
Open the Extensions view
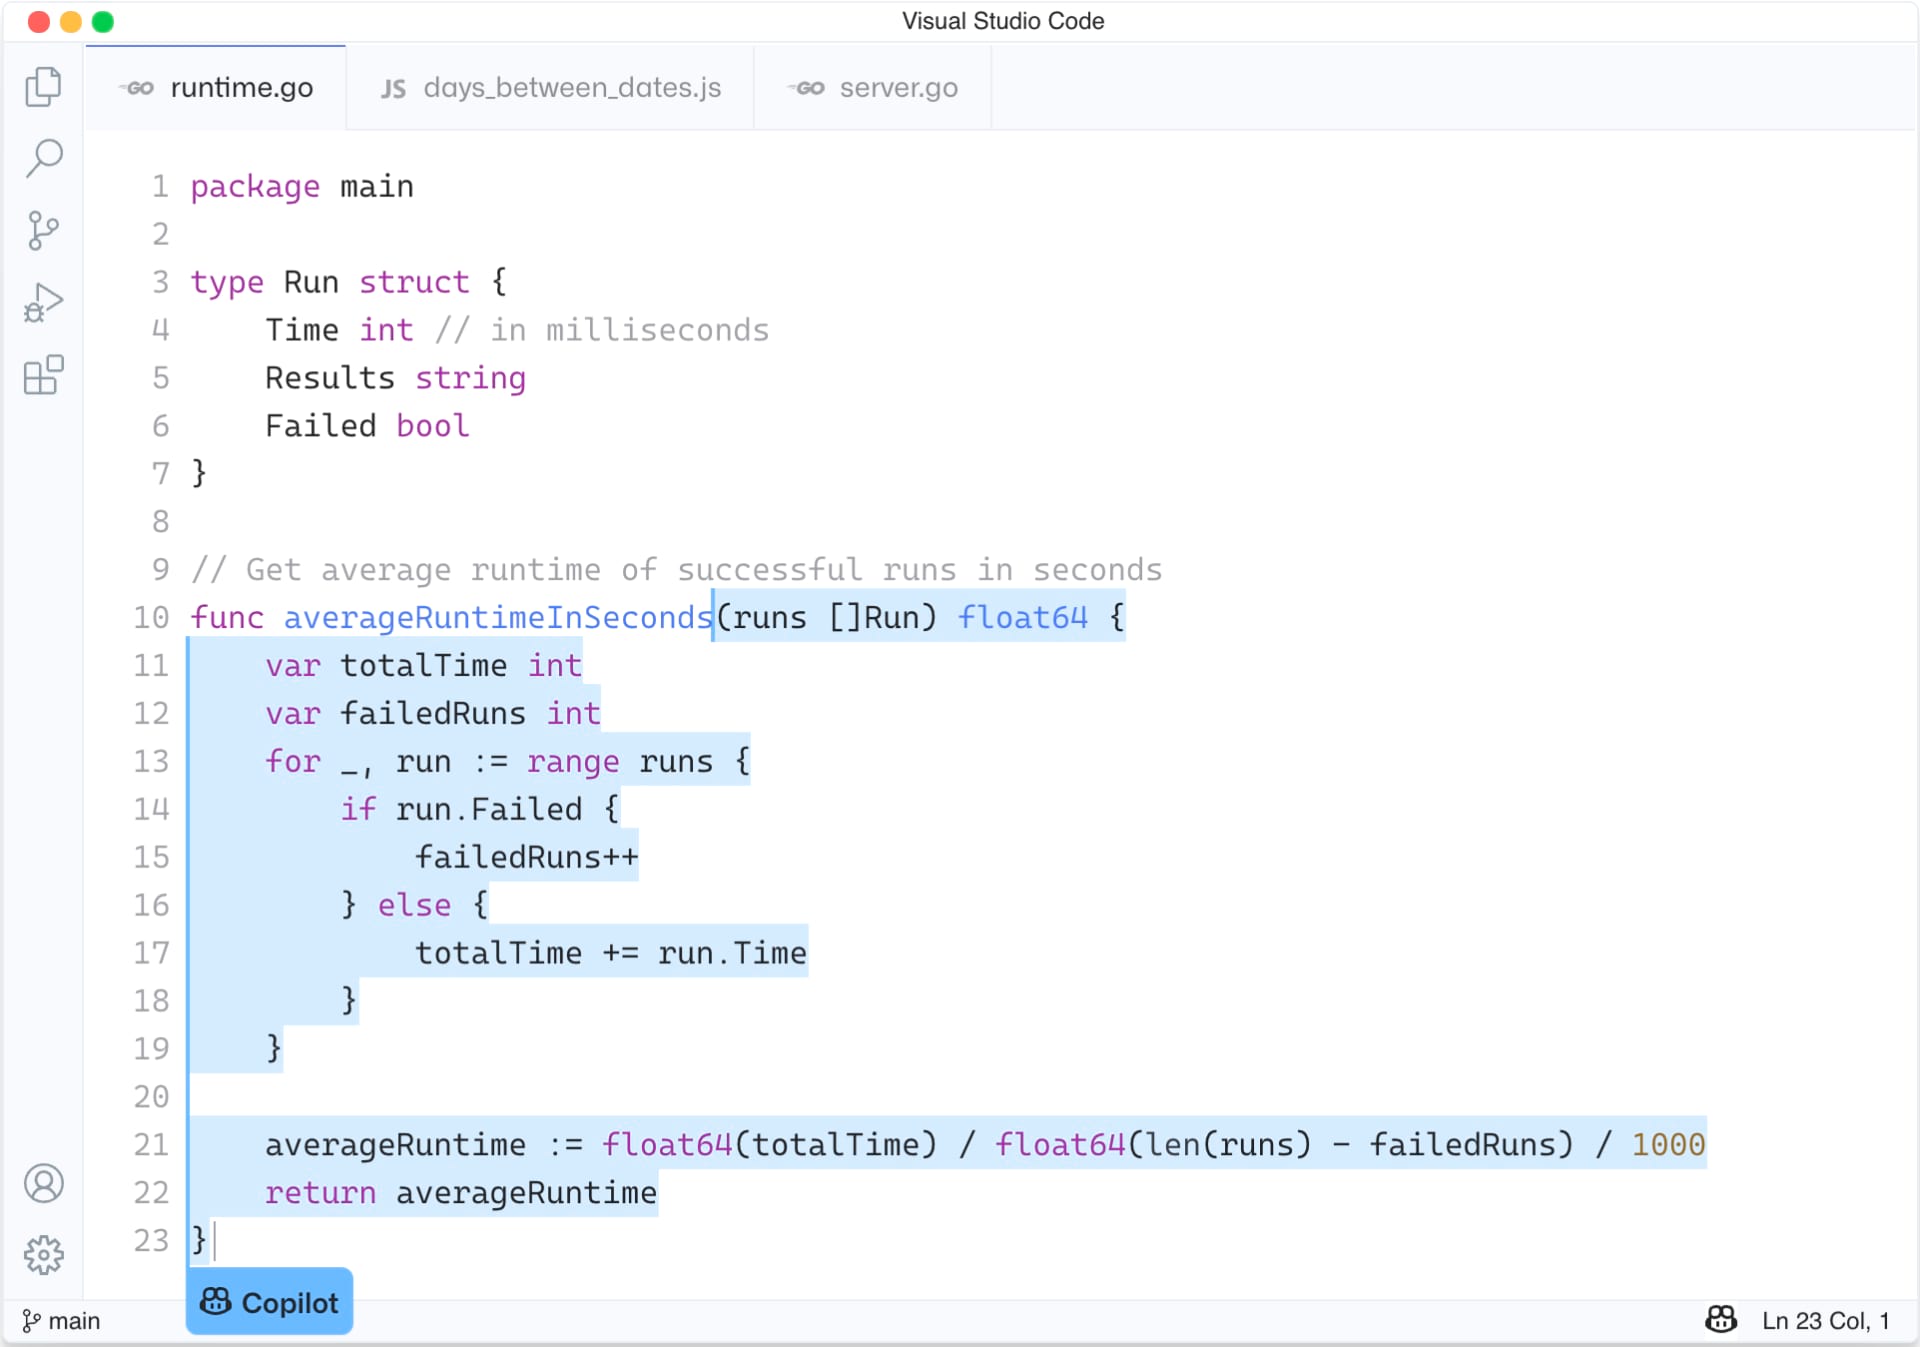pos(44,376)
